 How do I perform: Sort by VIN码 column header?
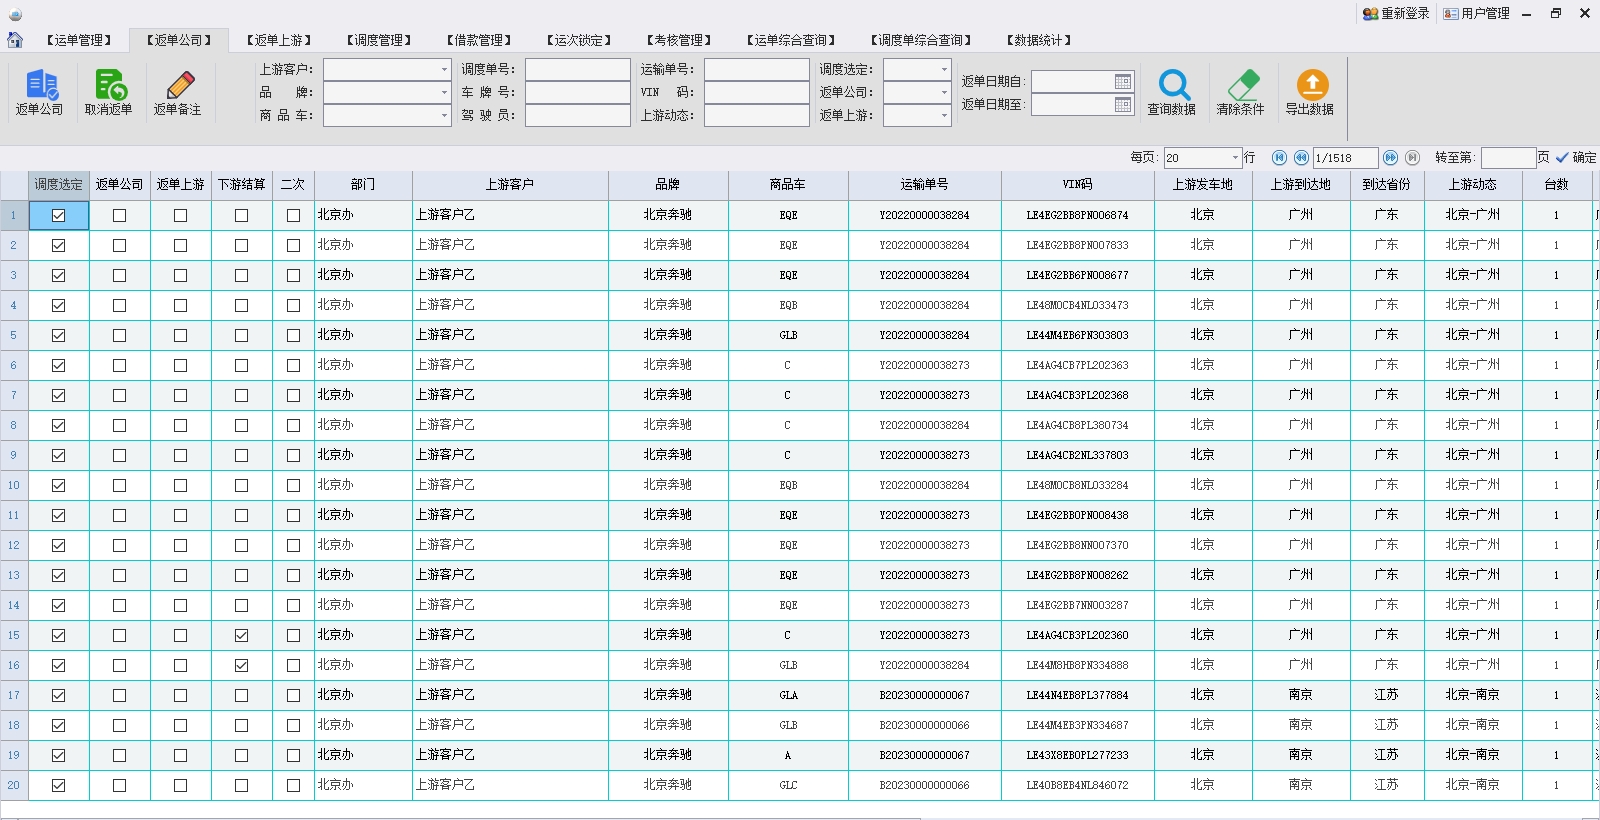[1078, 185]
